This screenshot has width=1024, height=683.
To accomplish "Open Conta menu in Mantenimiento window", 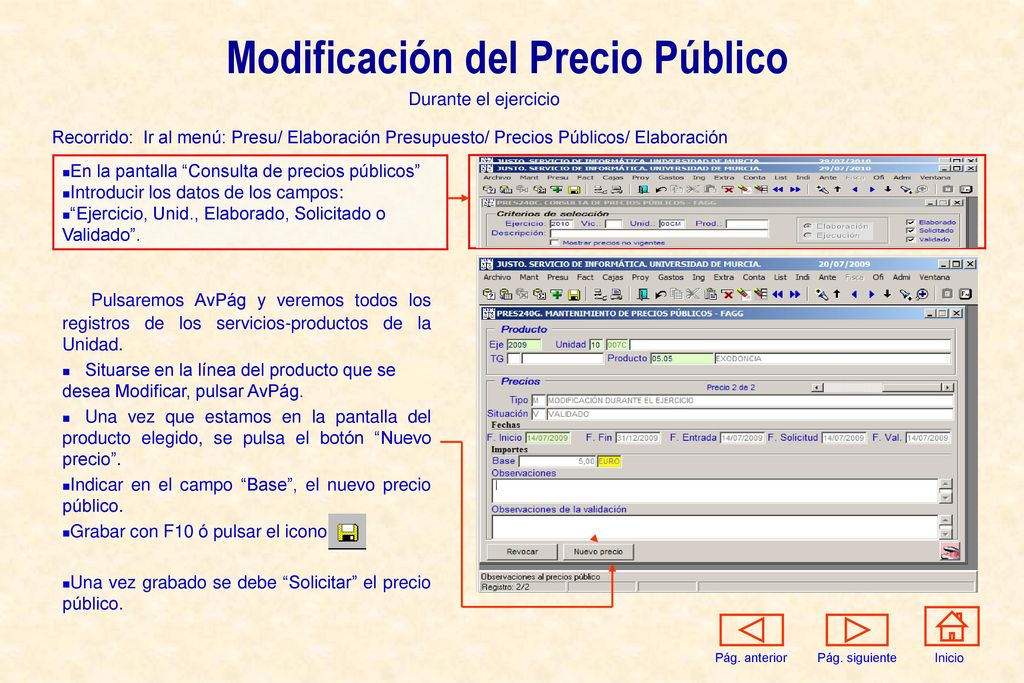I will (x=754, y=277).
